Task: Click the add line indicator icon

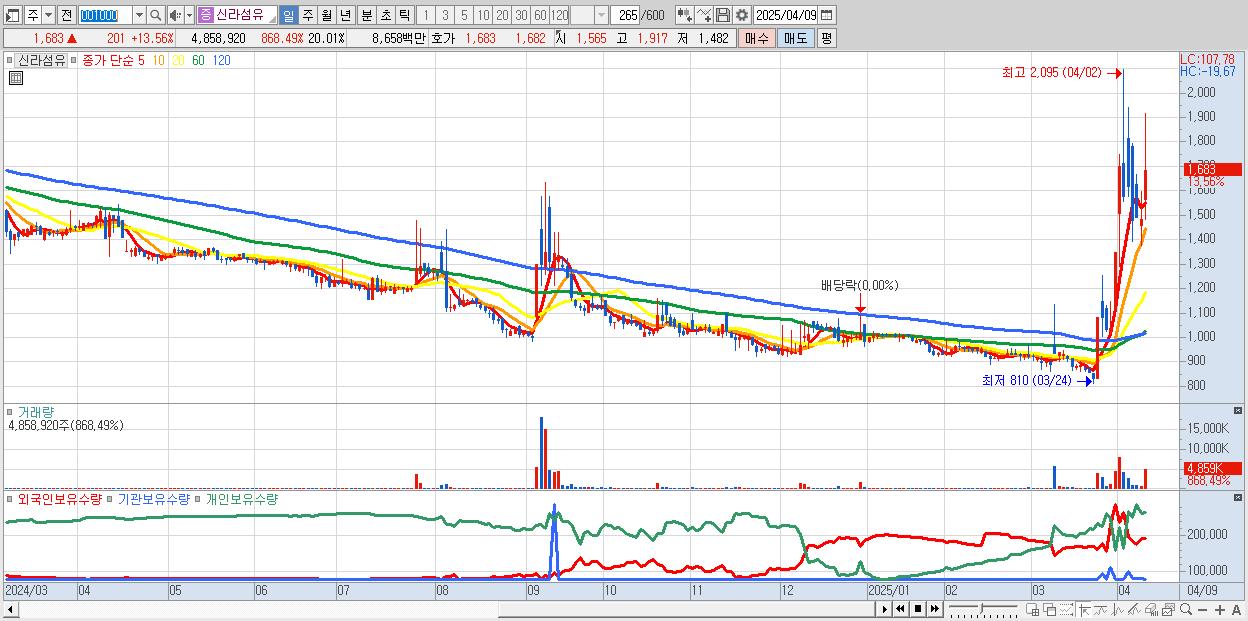Action: click(704, 15)
